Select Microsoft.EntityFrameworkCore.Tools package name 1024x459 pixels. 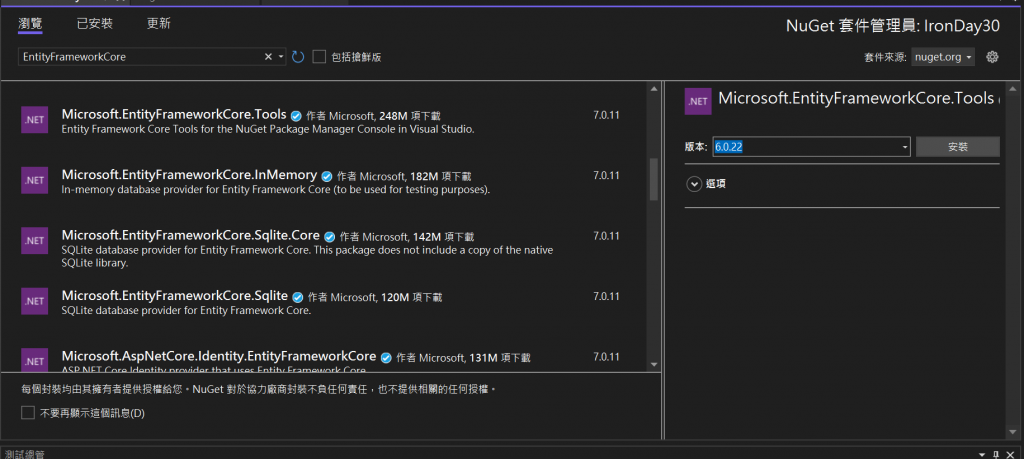[x=174, y=114]
